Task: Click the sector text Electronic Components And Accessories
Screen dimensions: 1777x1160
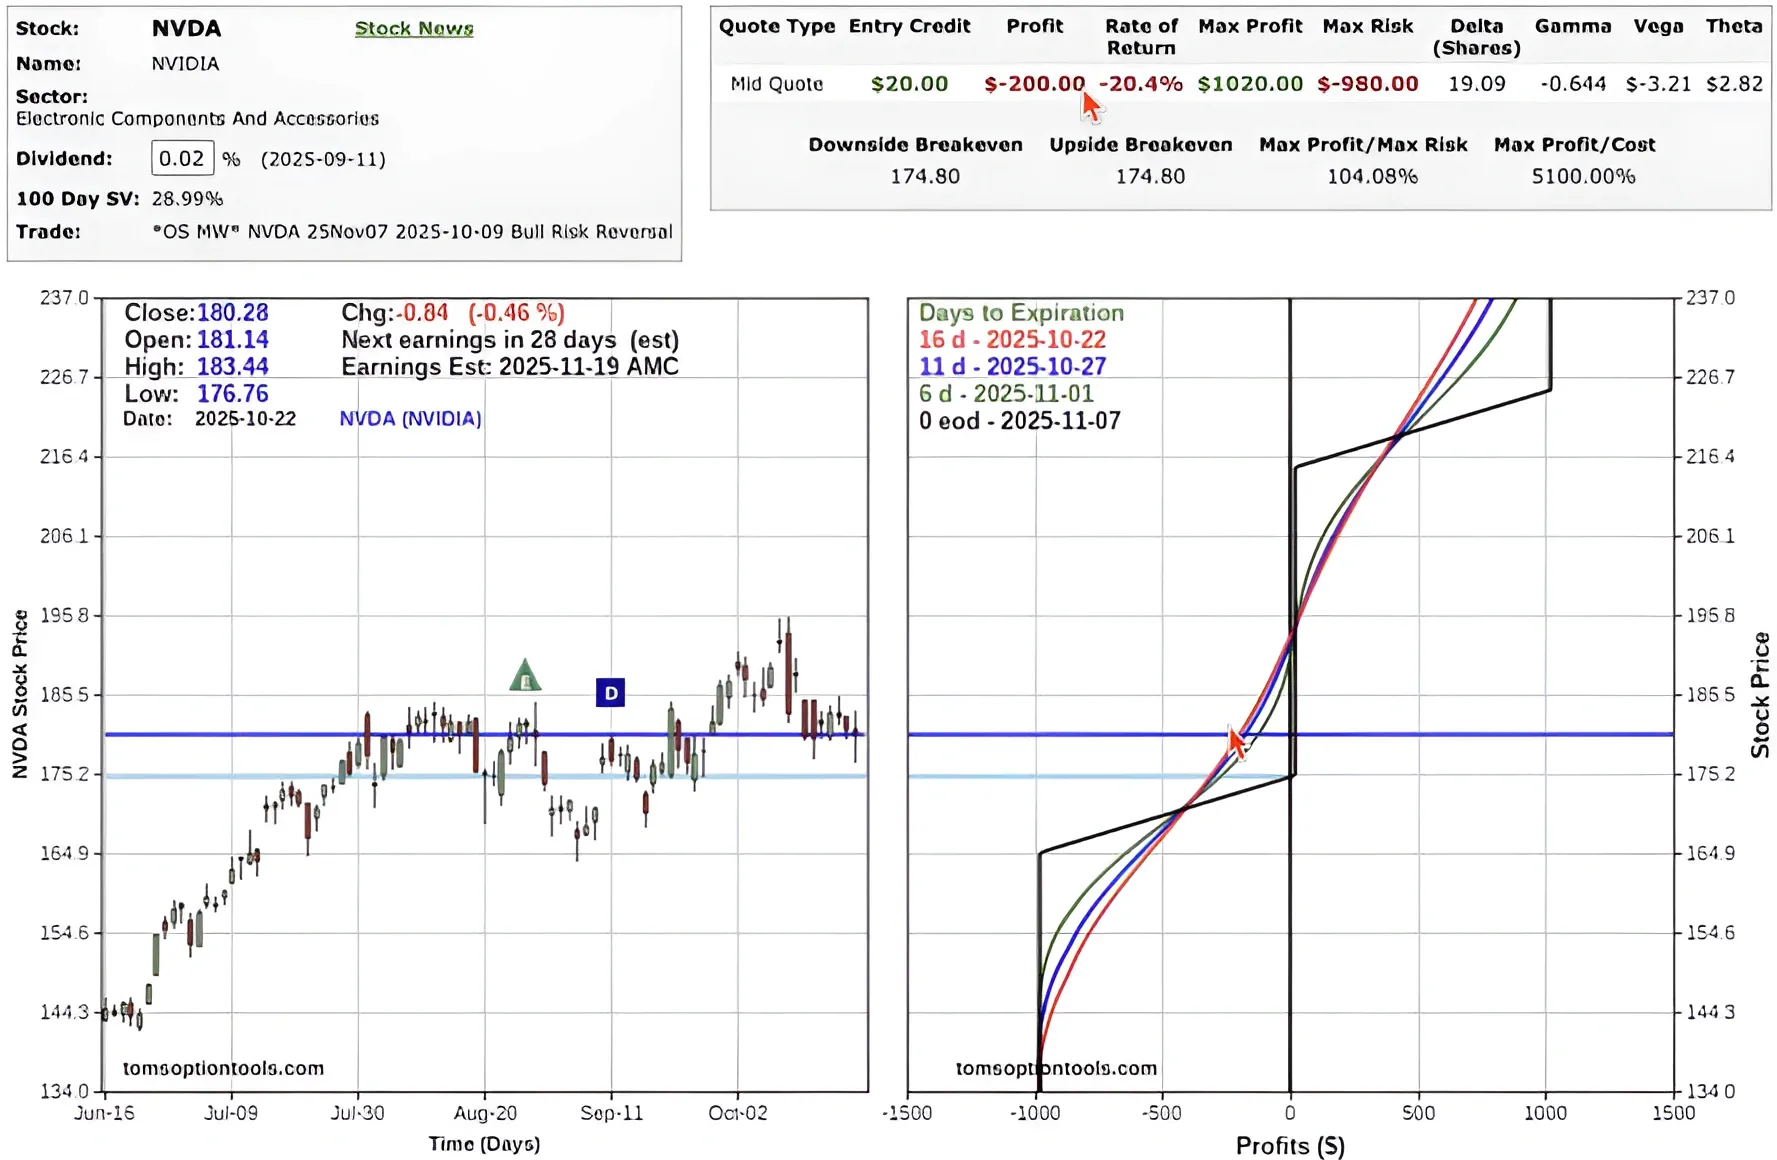Action: (198, 118)
